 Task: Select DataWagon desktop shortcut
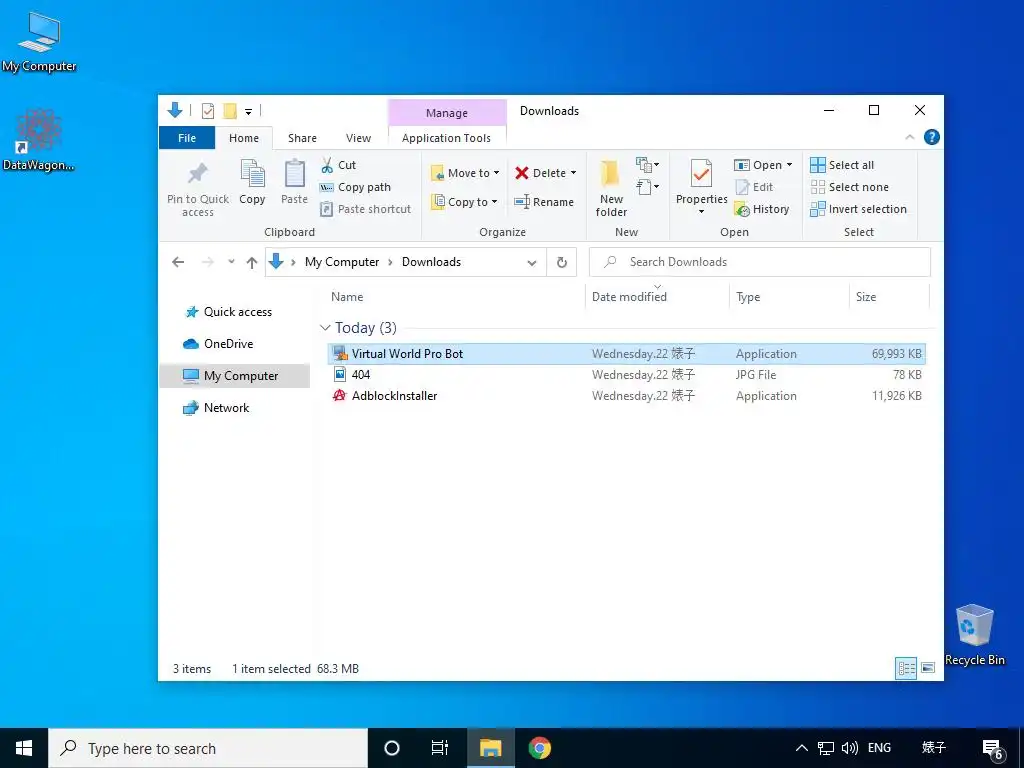pos(38,139)
